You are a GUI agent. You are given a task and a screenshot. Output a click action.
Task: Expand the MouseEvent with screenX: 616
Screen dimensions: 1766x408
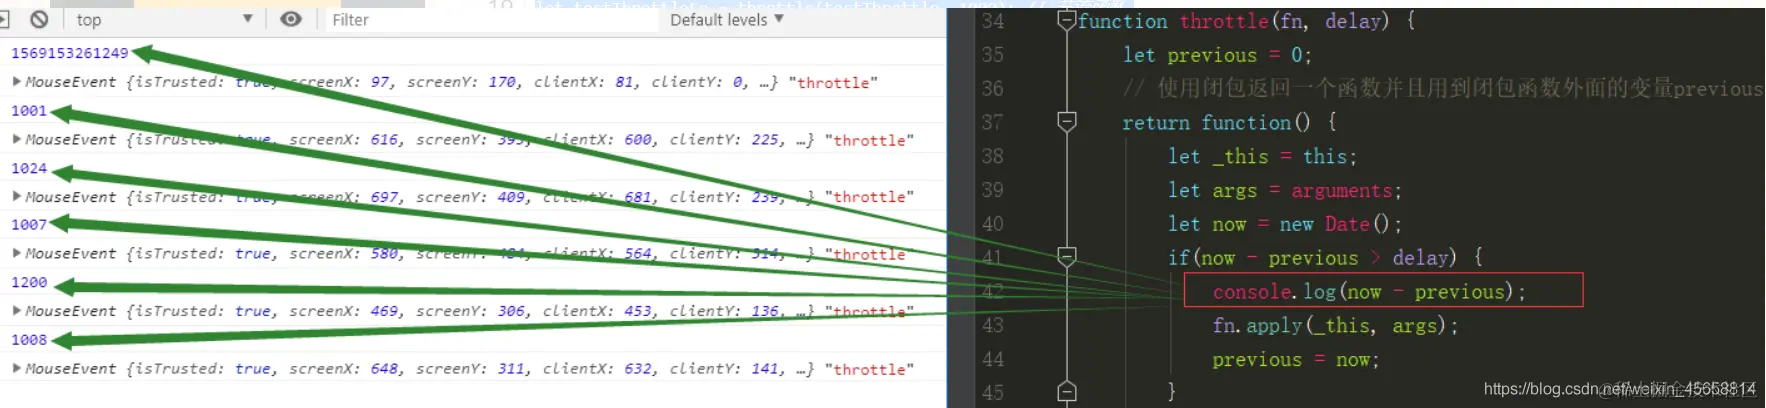tap(17, 139)
